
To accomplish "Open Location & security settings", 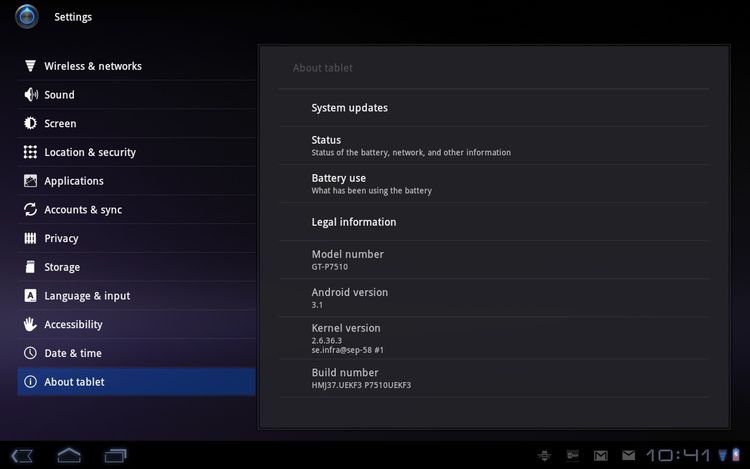I will point(90,153).
